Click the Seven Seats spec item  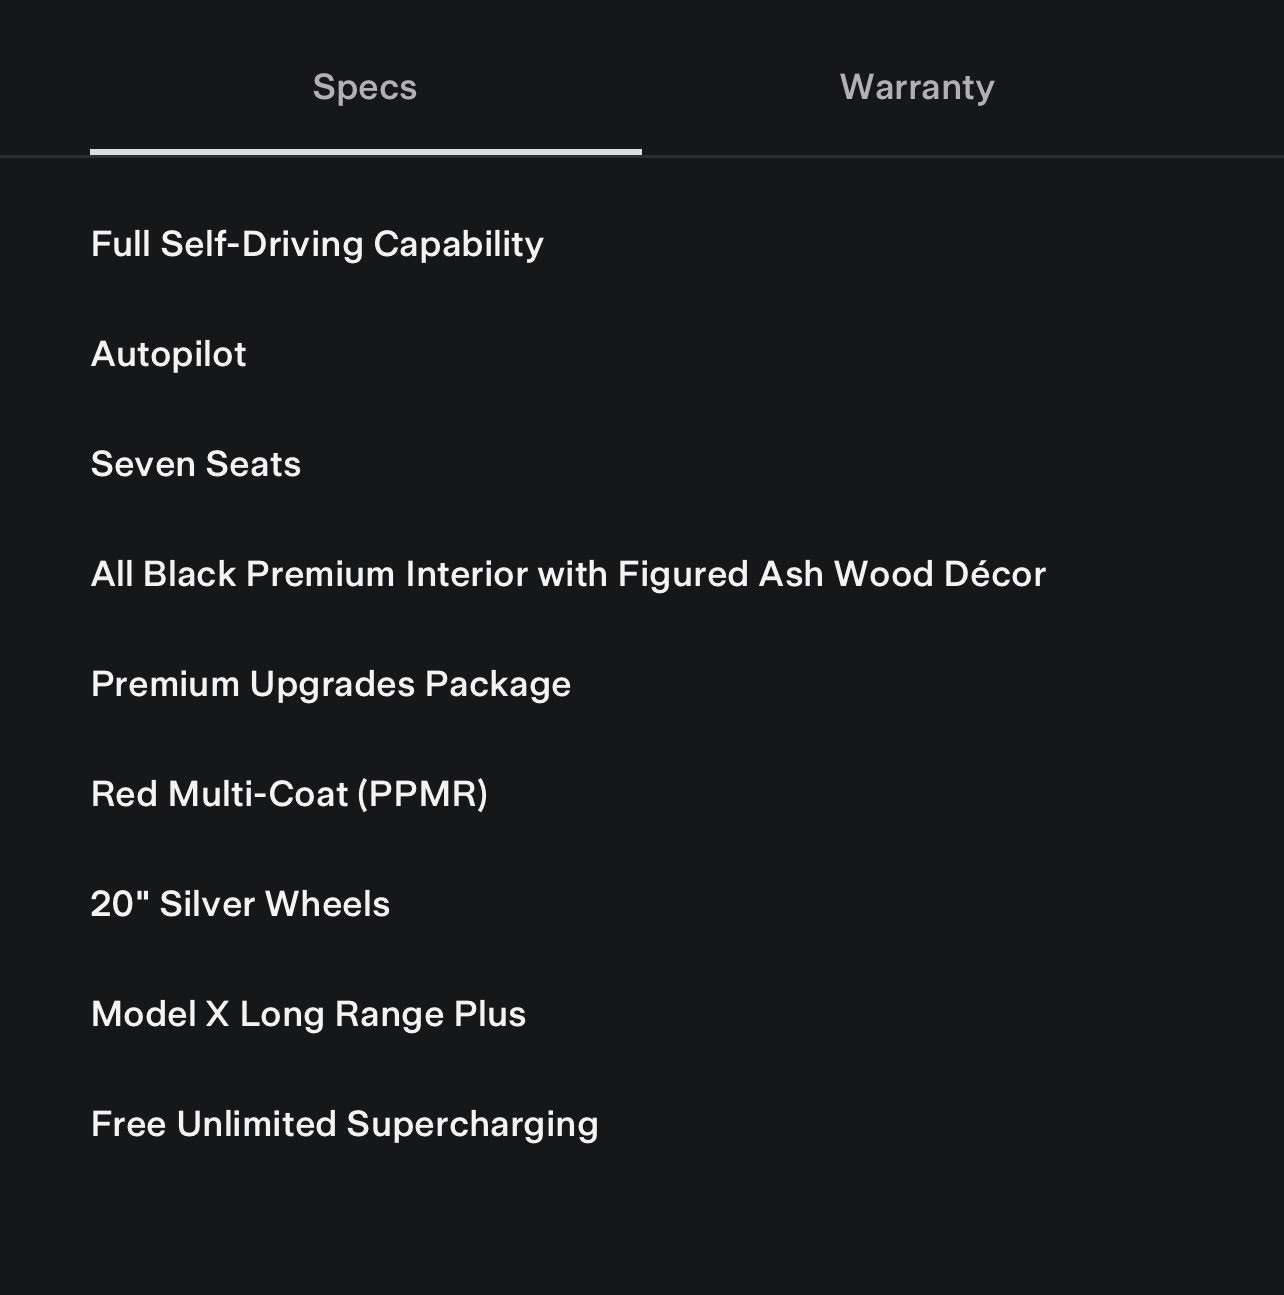[195, 464]
